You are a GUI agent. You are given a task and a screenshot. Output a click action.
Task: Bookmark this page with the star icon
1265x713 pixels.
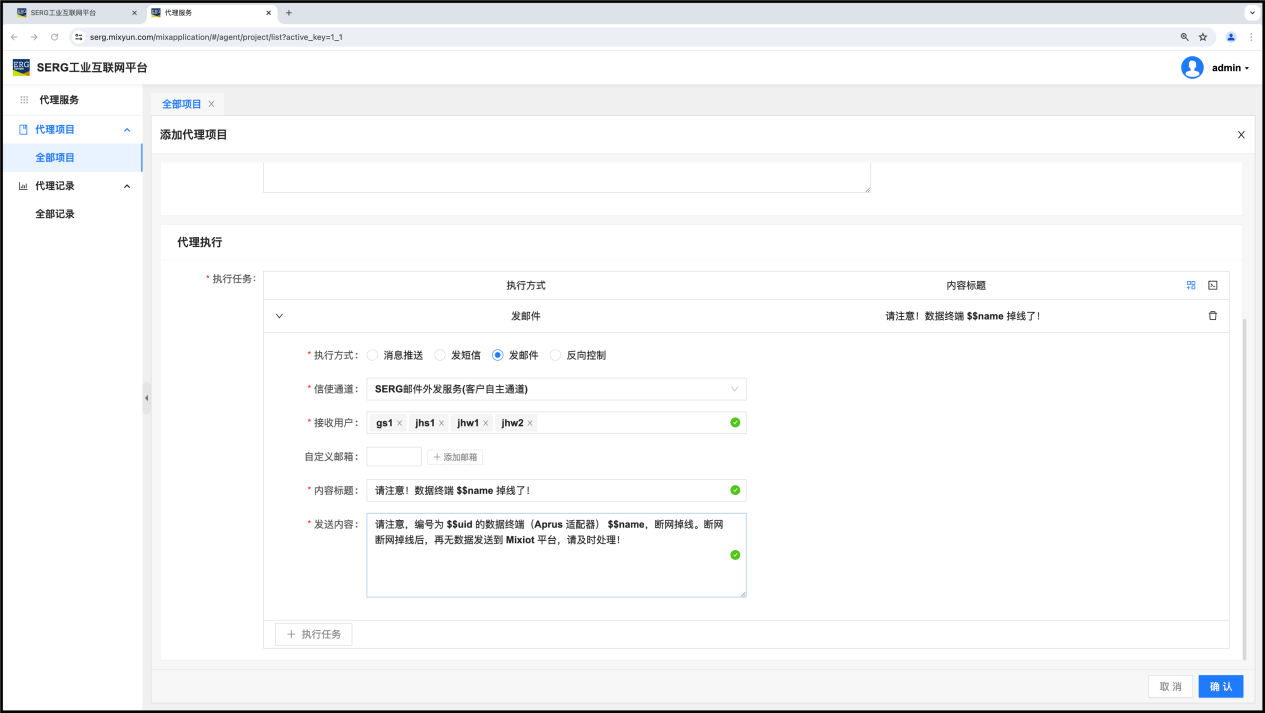pyautogui.click(x=1203, y=37)
